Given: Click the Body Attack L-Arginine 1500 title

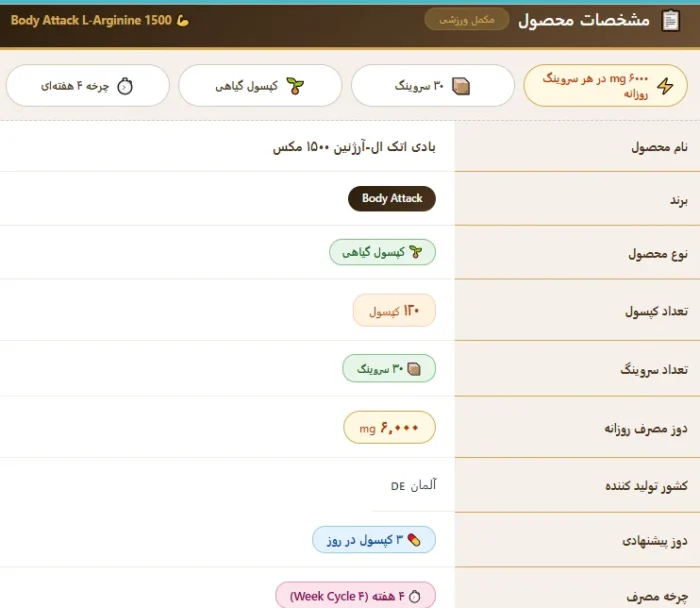Looking at the screenshot, I should (91, 21).
